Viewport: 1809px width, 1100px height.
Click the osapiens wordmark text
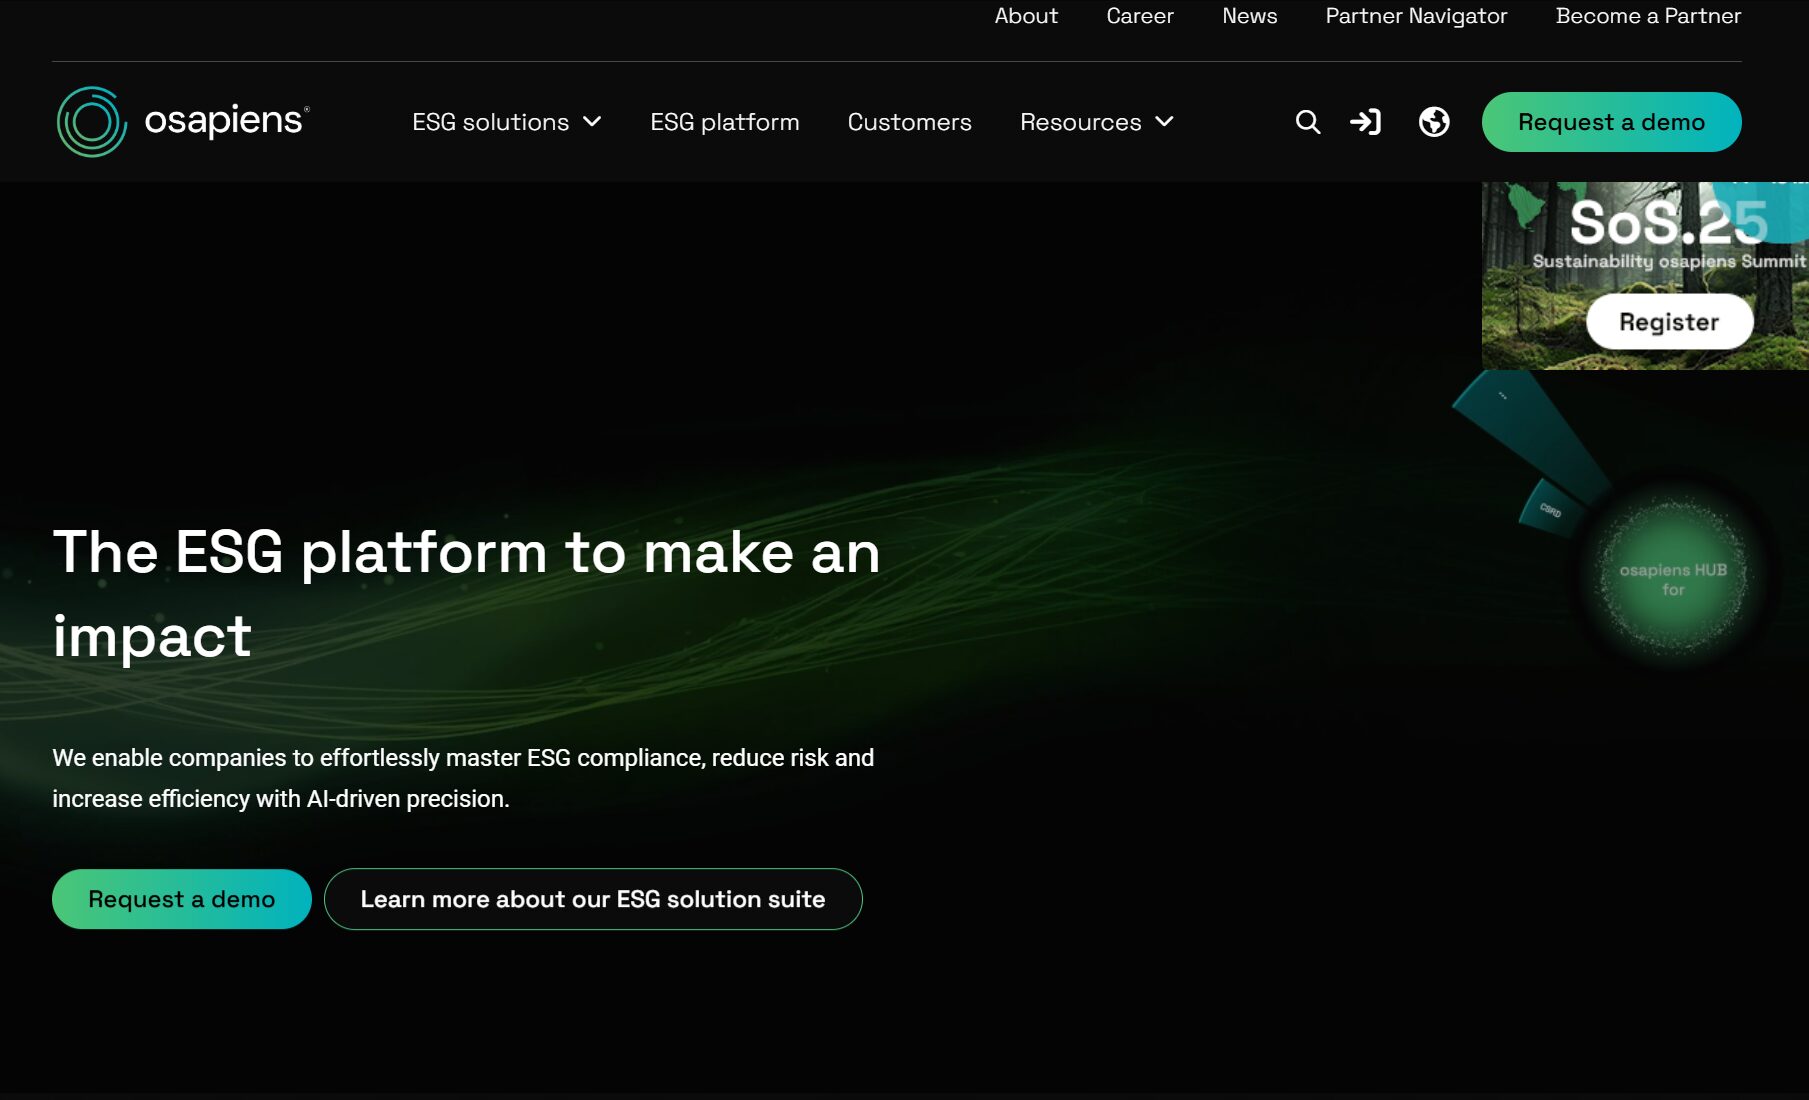227,120
